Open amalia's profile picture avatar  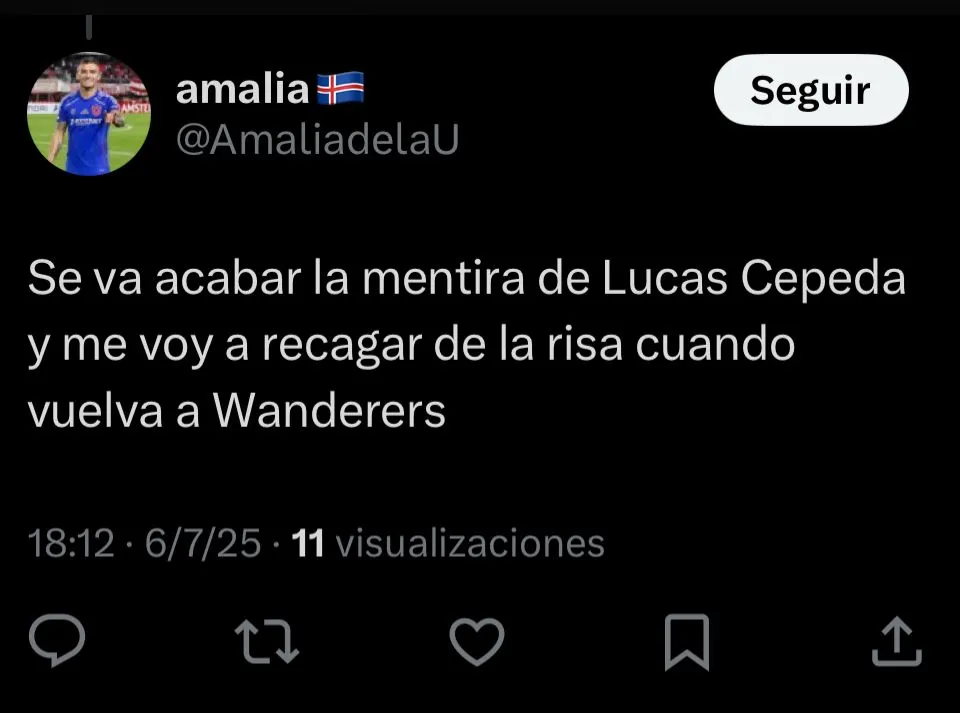[89, 114]
